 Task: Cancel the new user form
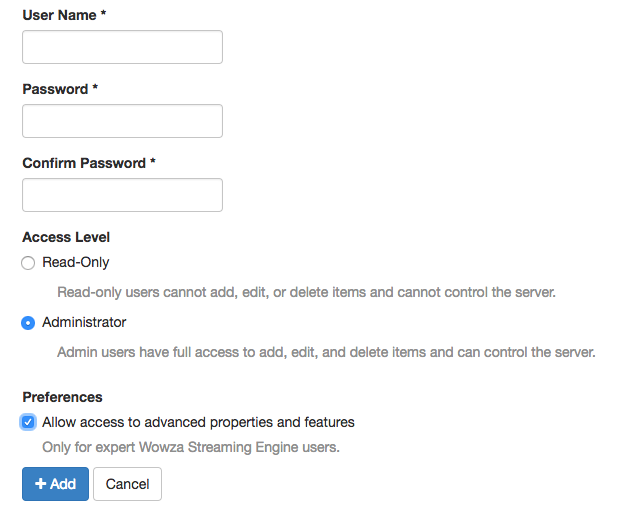click(x=127, y=484)
